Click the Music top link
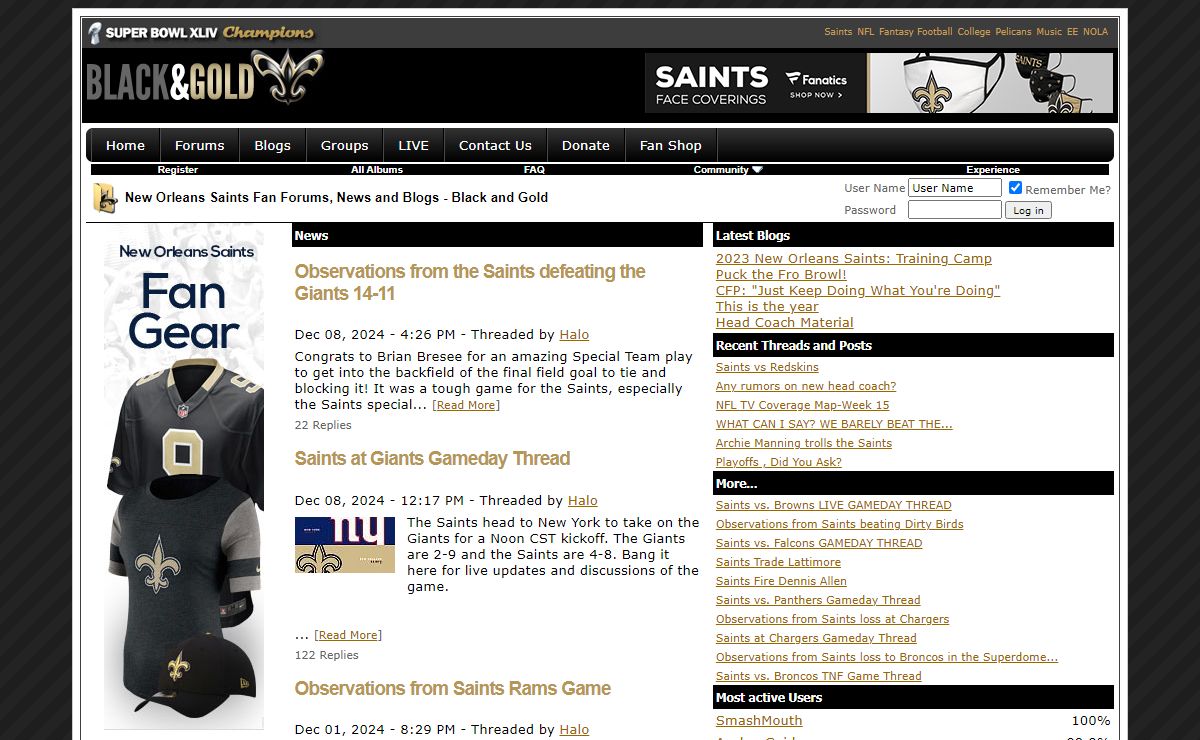This screenshot has height=740, width=1200. [1049, 32]
